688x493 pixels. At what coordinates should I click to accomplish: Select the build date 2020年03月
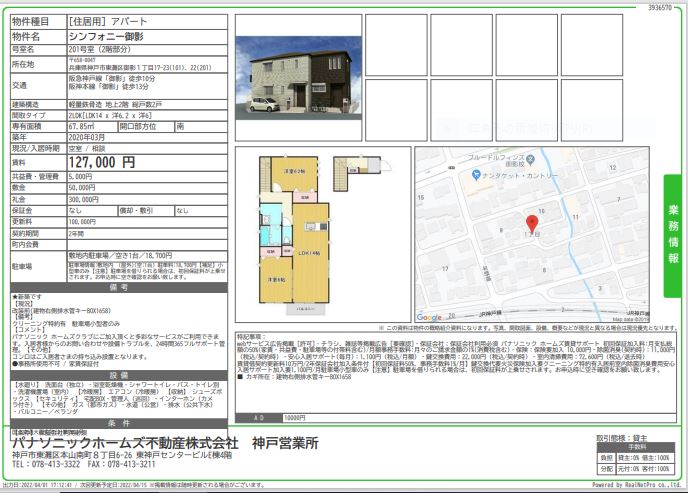tap(86, 137)
